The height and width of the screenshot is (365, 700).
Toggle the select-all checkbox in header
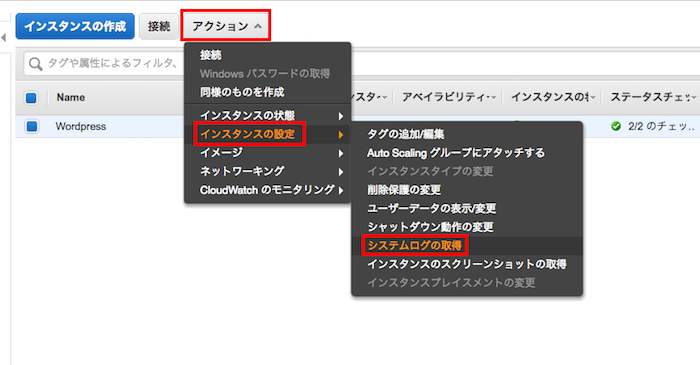click(31, 98)
